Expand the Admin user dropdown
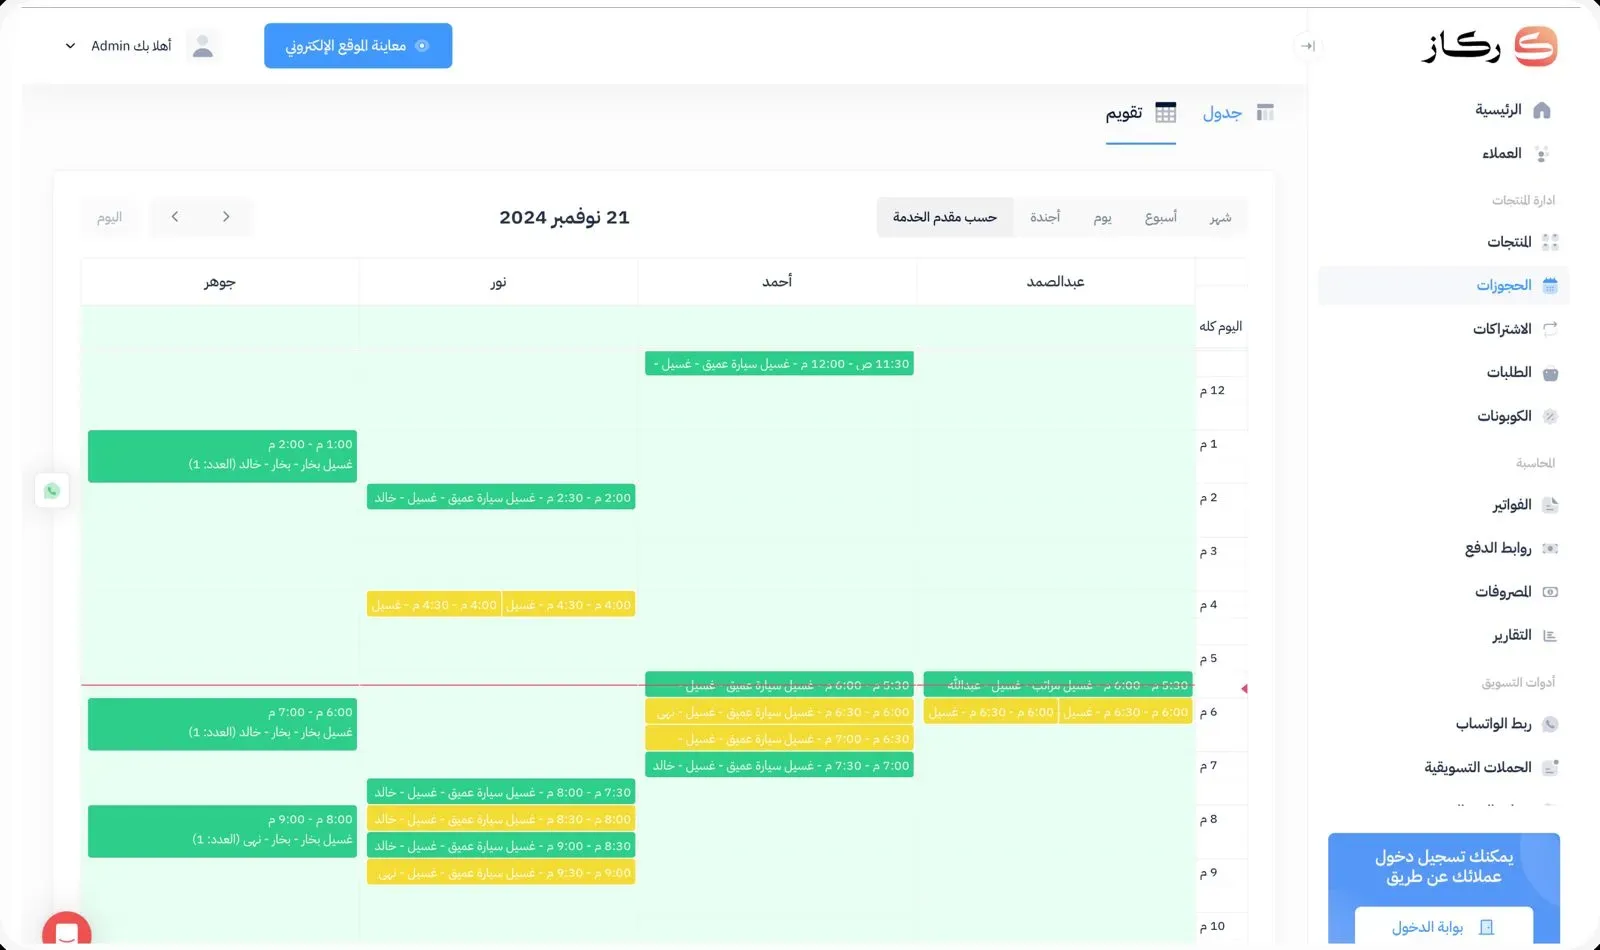The width and height of the screenshot is (1600, 950). click(x=70, y=46)
